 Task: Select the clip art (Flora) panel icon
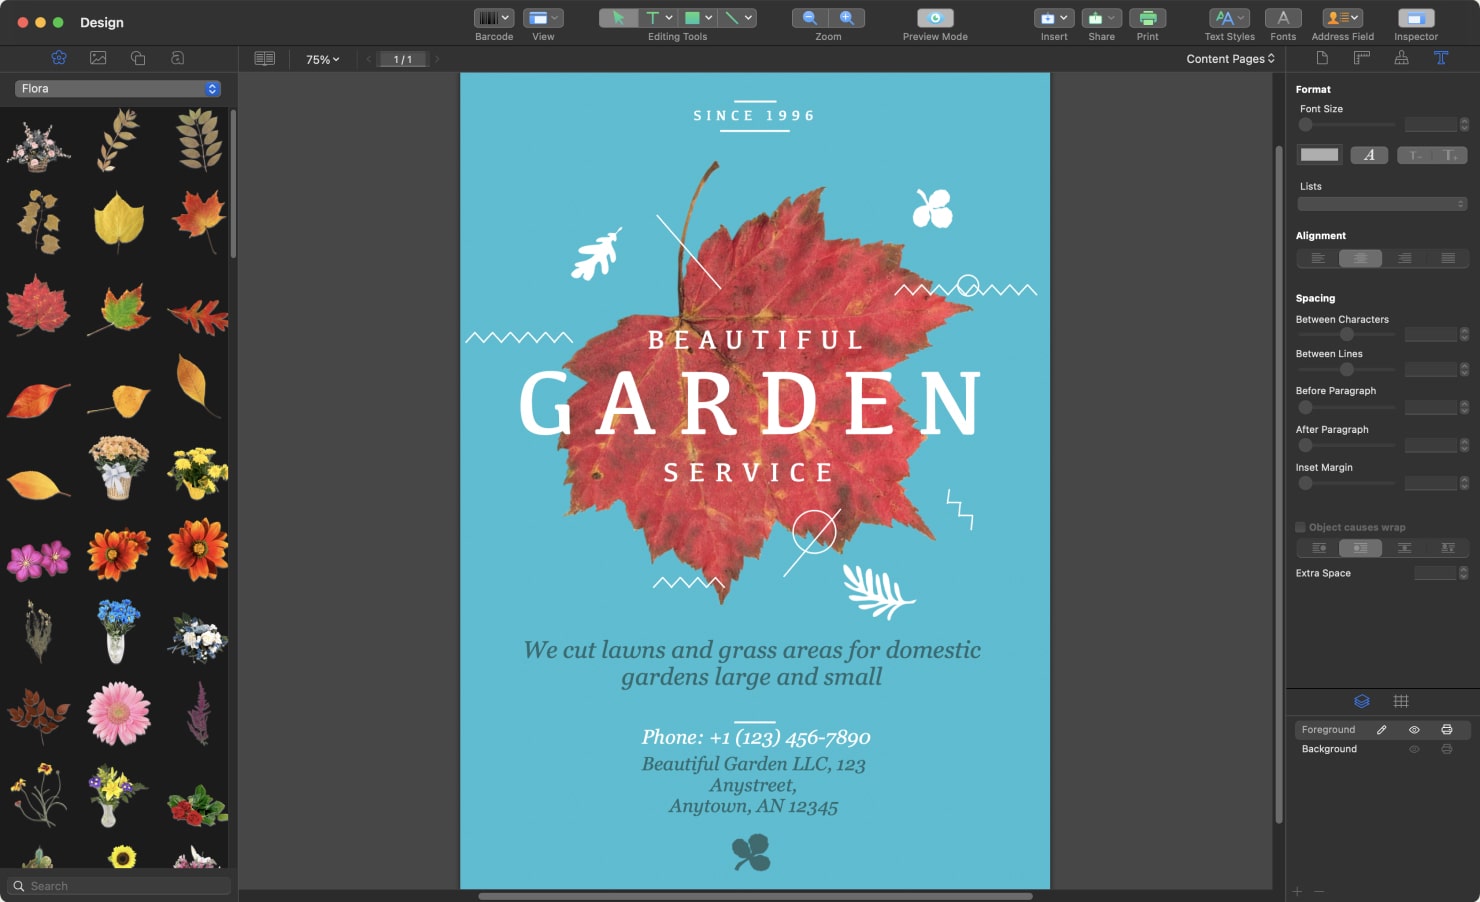click(58, 57)
